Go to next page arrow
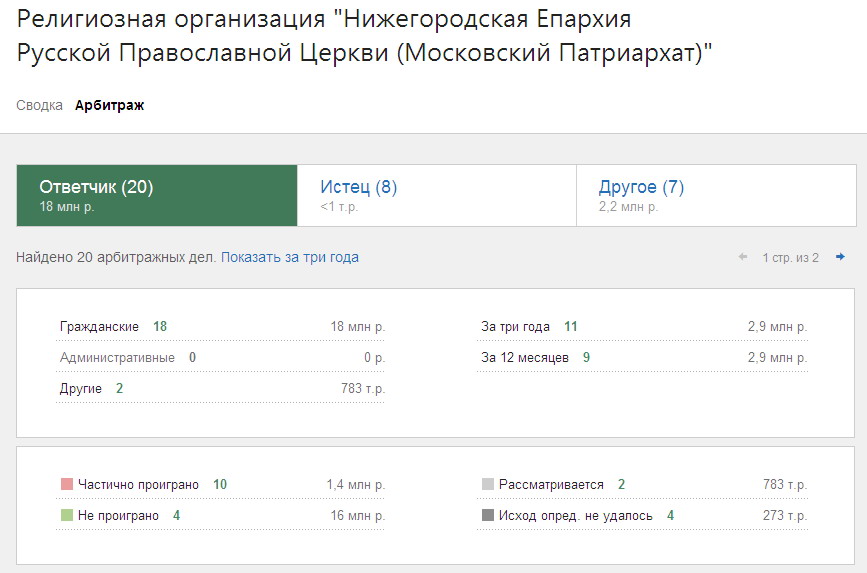The height and width of the screenshot is (573, 867). [840, 257]
